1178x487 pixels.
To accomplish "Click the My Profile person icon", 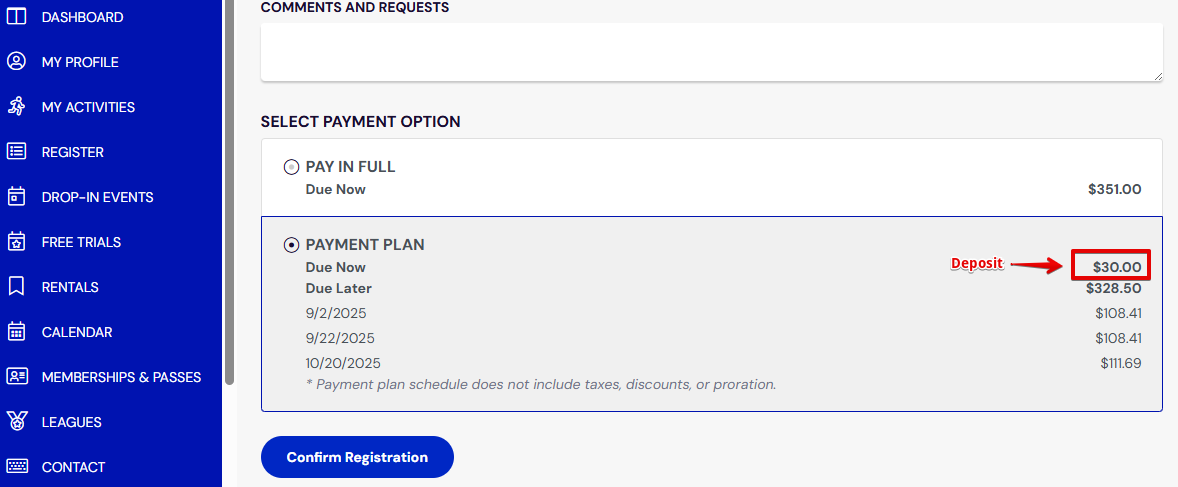I will click(x=17, y=62).
